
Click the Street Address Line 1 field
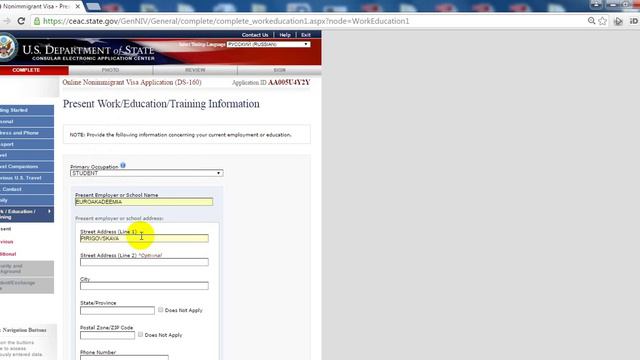point(144,238)
